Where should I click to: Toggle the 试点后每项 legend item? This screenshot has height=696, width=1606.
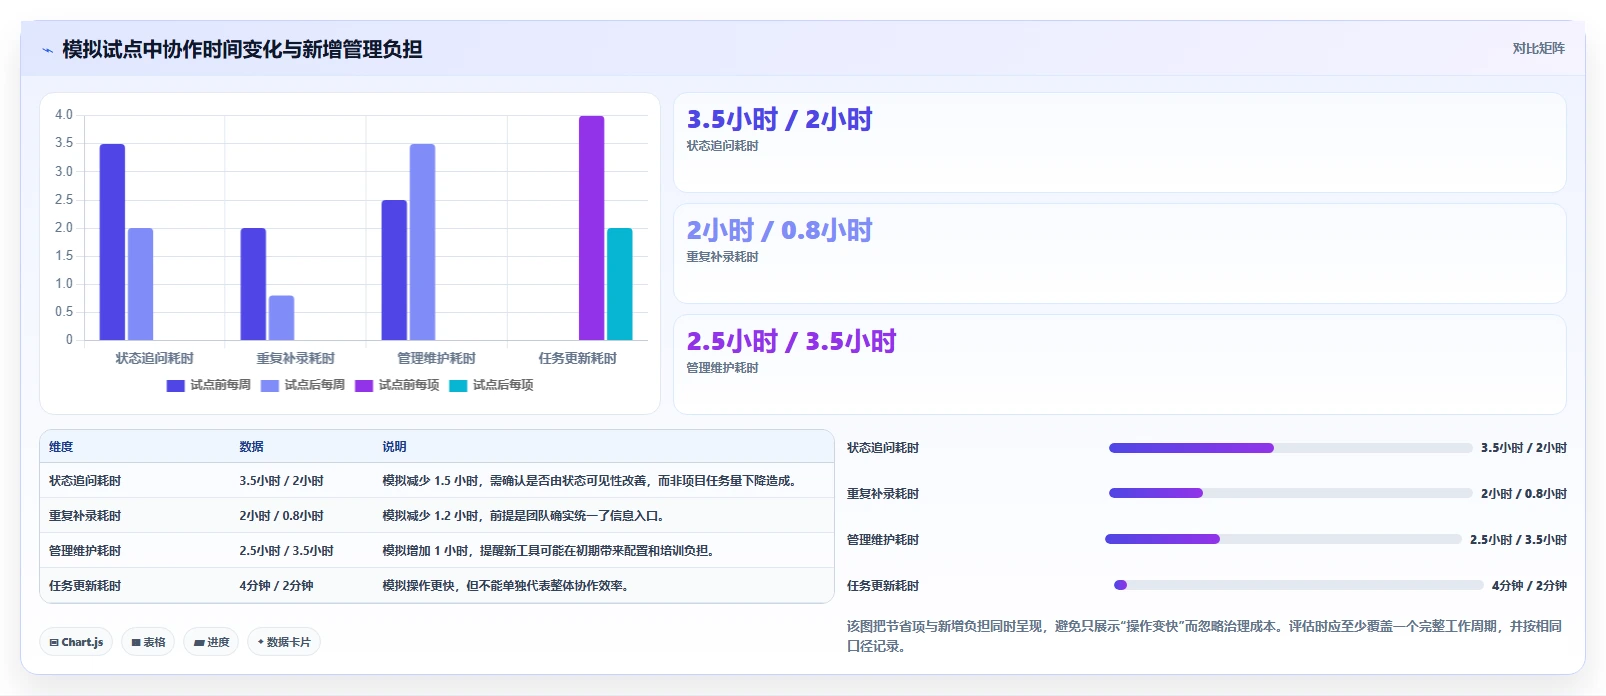[491, 385]
